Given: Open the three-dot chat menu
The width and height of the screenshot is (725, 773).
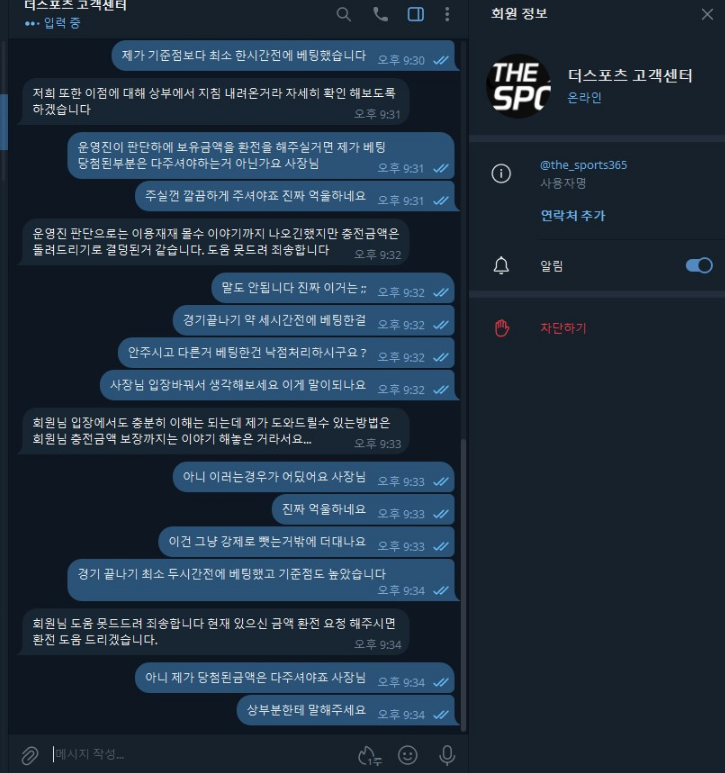Looking at the screenshot, I should [x=447, y=14].
